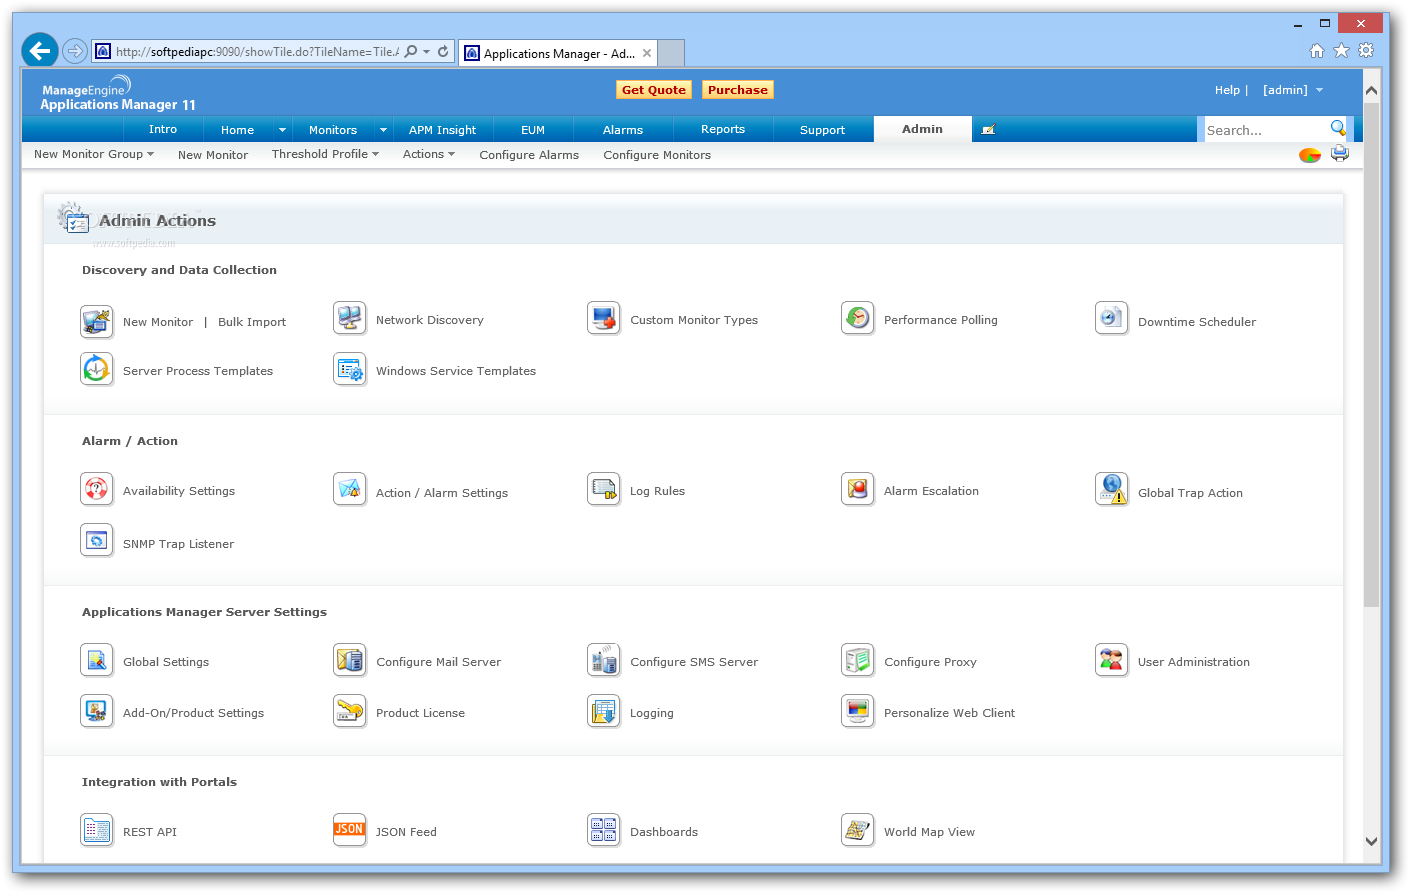Image resolution: width=1410 pixels, height=893 pixels.
Task: Open the Personalize Web Client icon
Action: click(x=858, y=712)
